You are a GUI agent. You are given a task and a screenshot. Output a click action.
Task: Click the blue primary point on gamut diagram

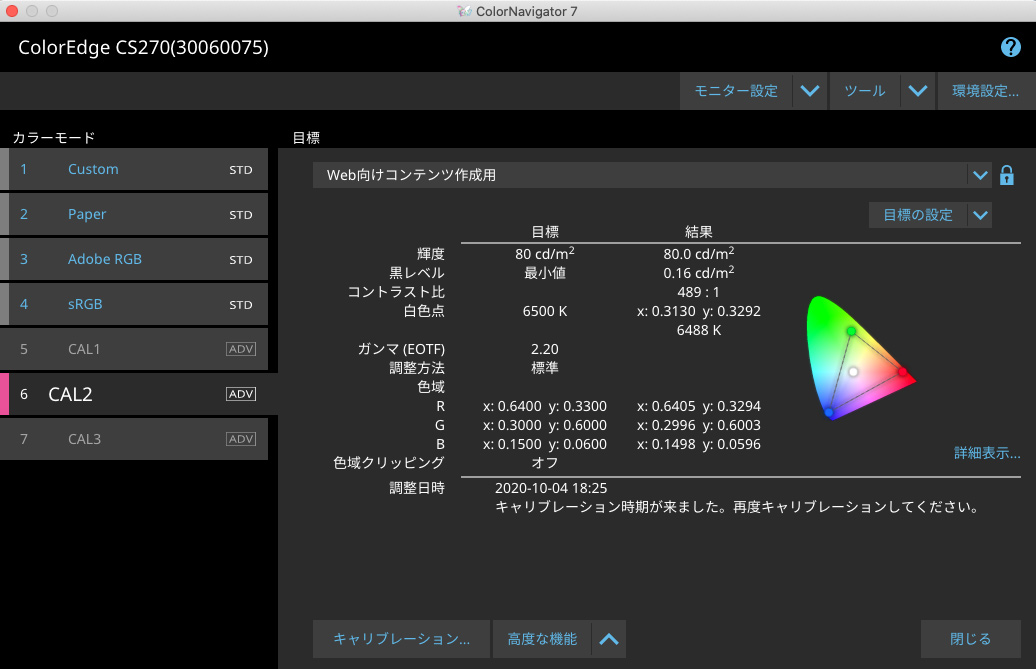tap(829, 413)
